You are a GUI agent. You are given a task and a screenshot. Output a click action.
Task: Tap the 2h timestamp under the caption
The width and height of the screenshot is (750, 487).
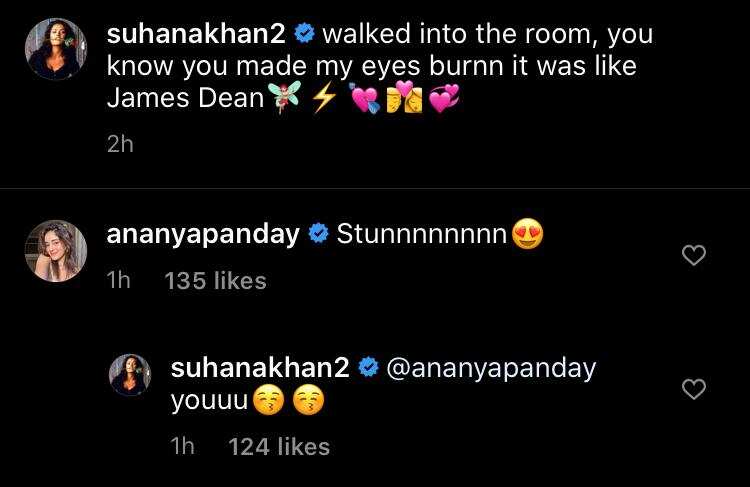pos(120,144)
